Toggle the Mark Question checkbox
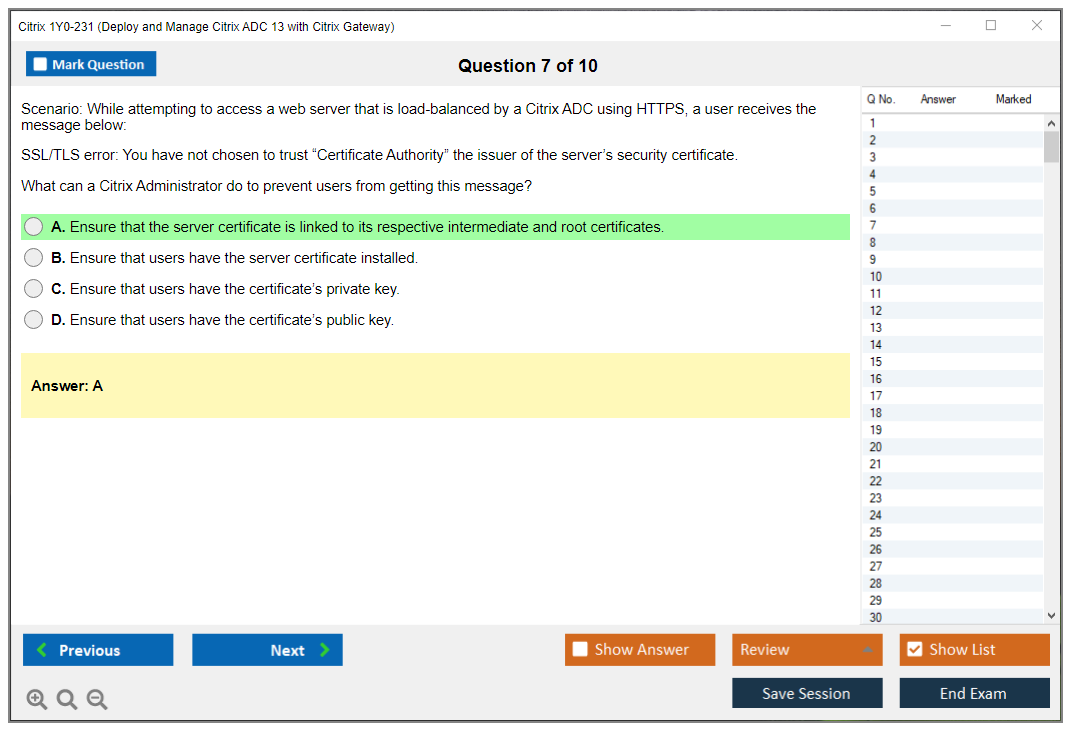Screen dimensions: 1075x735 (41, 65)
